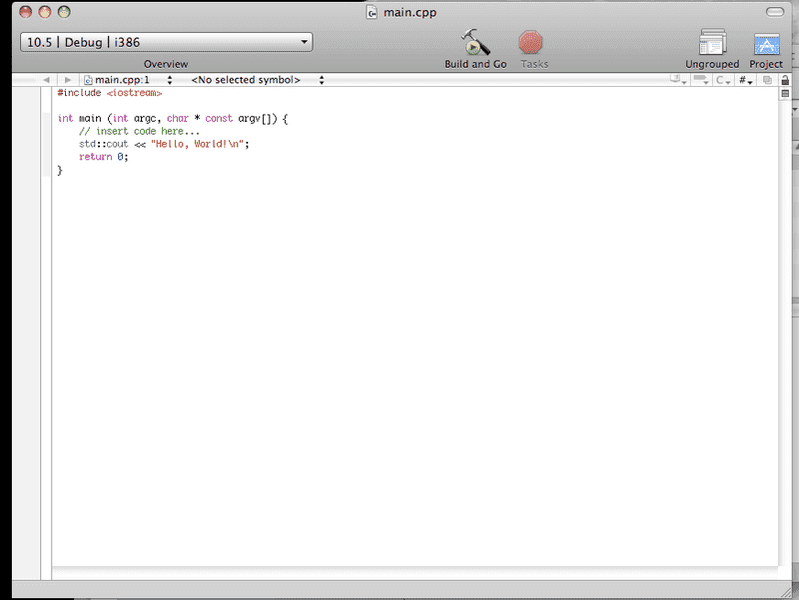Go back with the left history arrow
The image size is (799, 600).
point(46,80)
